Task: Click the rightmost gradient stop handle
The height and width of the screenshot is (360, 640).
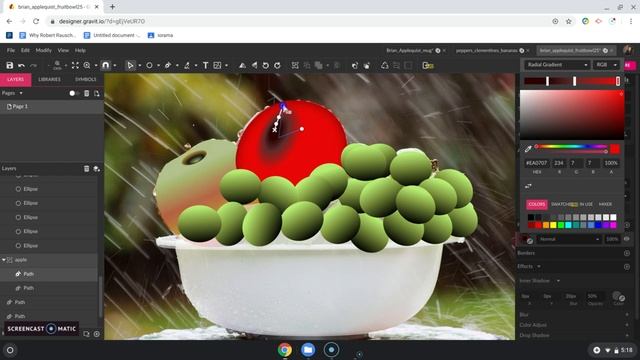Action: click(x=618, y=81)
